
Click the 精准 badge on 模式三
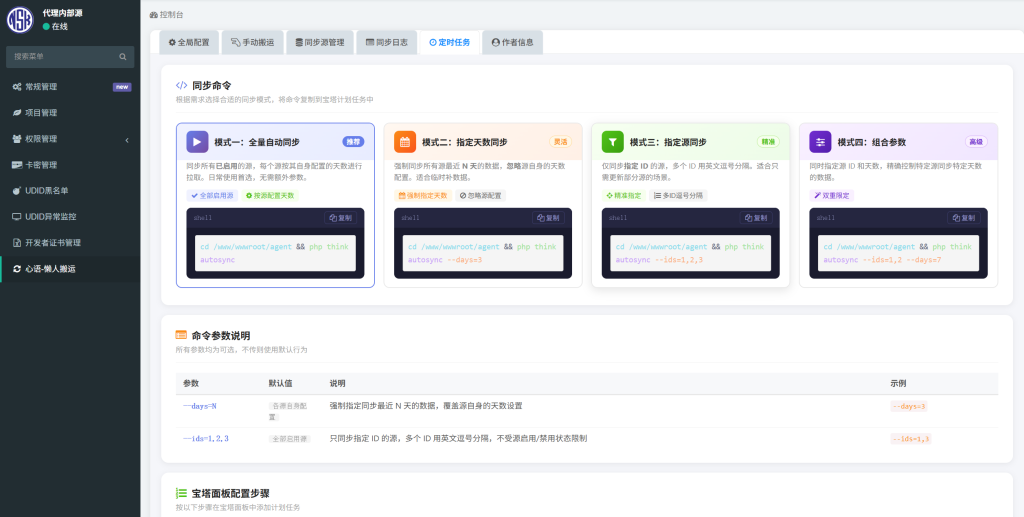coord(769,142)
